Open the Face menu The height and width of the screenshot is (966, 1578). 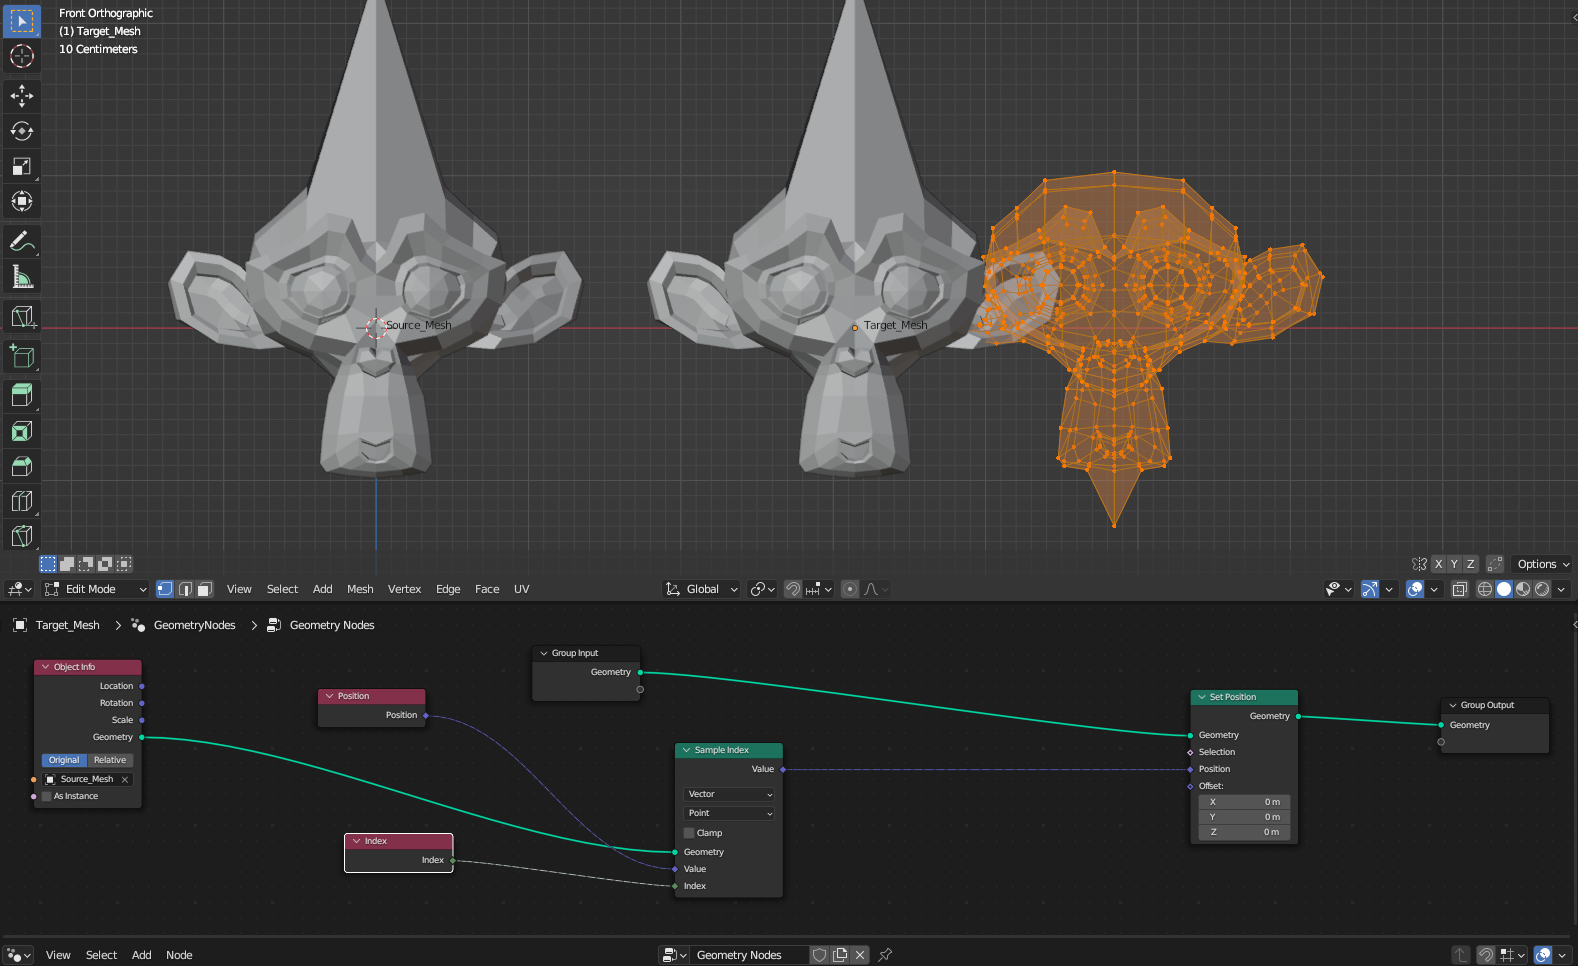487,589
